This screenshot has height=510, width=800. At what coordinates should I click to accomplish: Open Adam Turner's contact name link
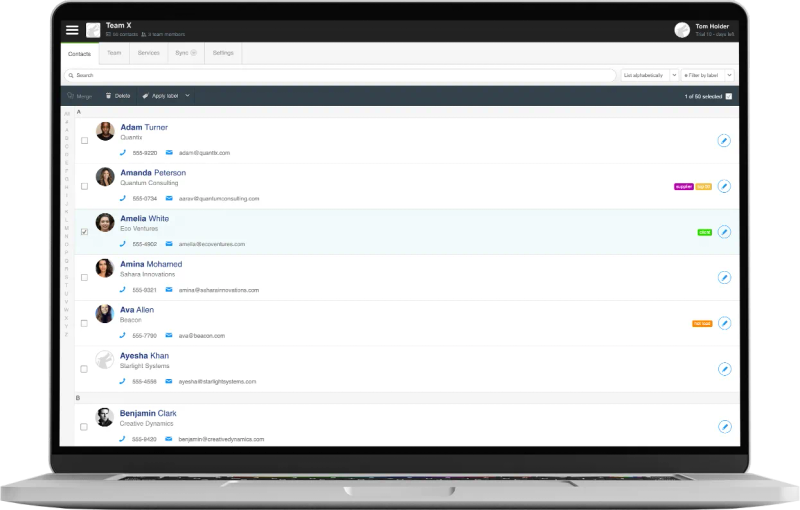click(x=144, y=127)
